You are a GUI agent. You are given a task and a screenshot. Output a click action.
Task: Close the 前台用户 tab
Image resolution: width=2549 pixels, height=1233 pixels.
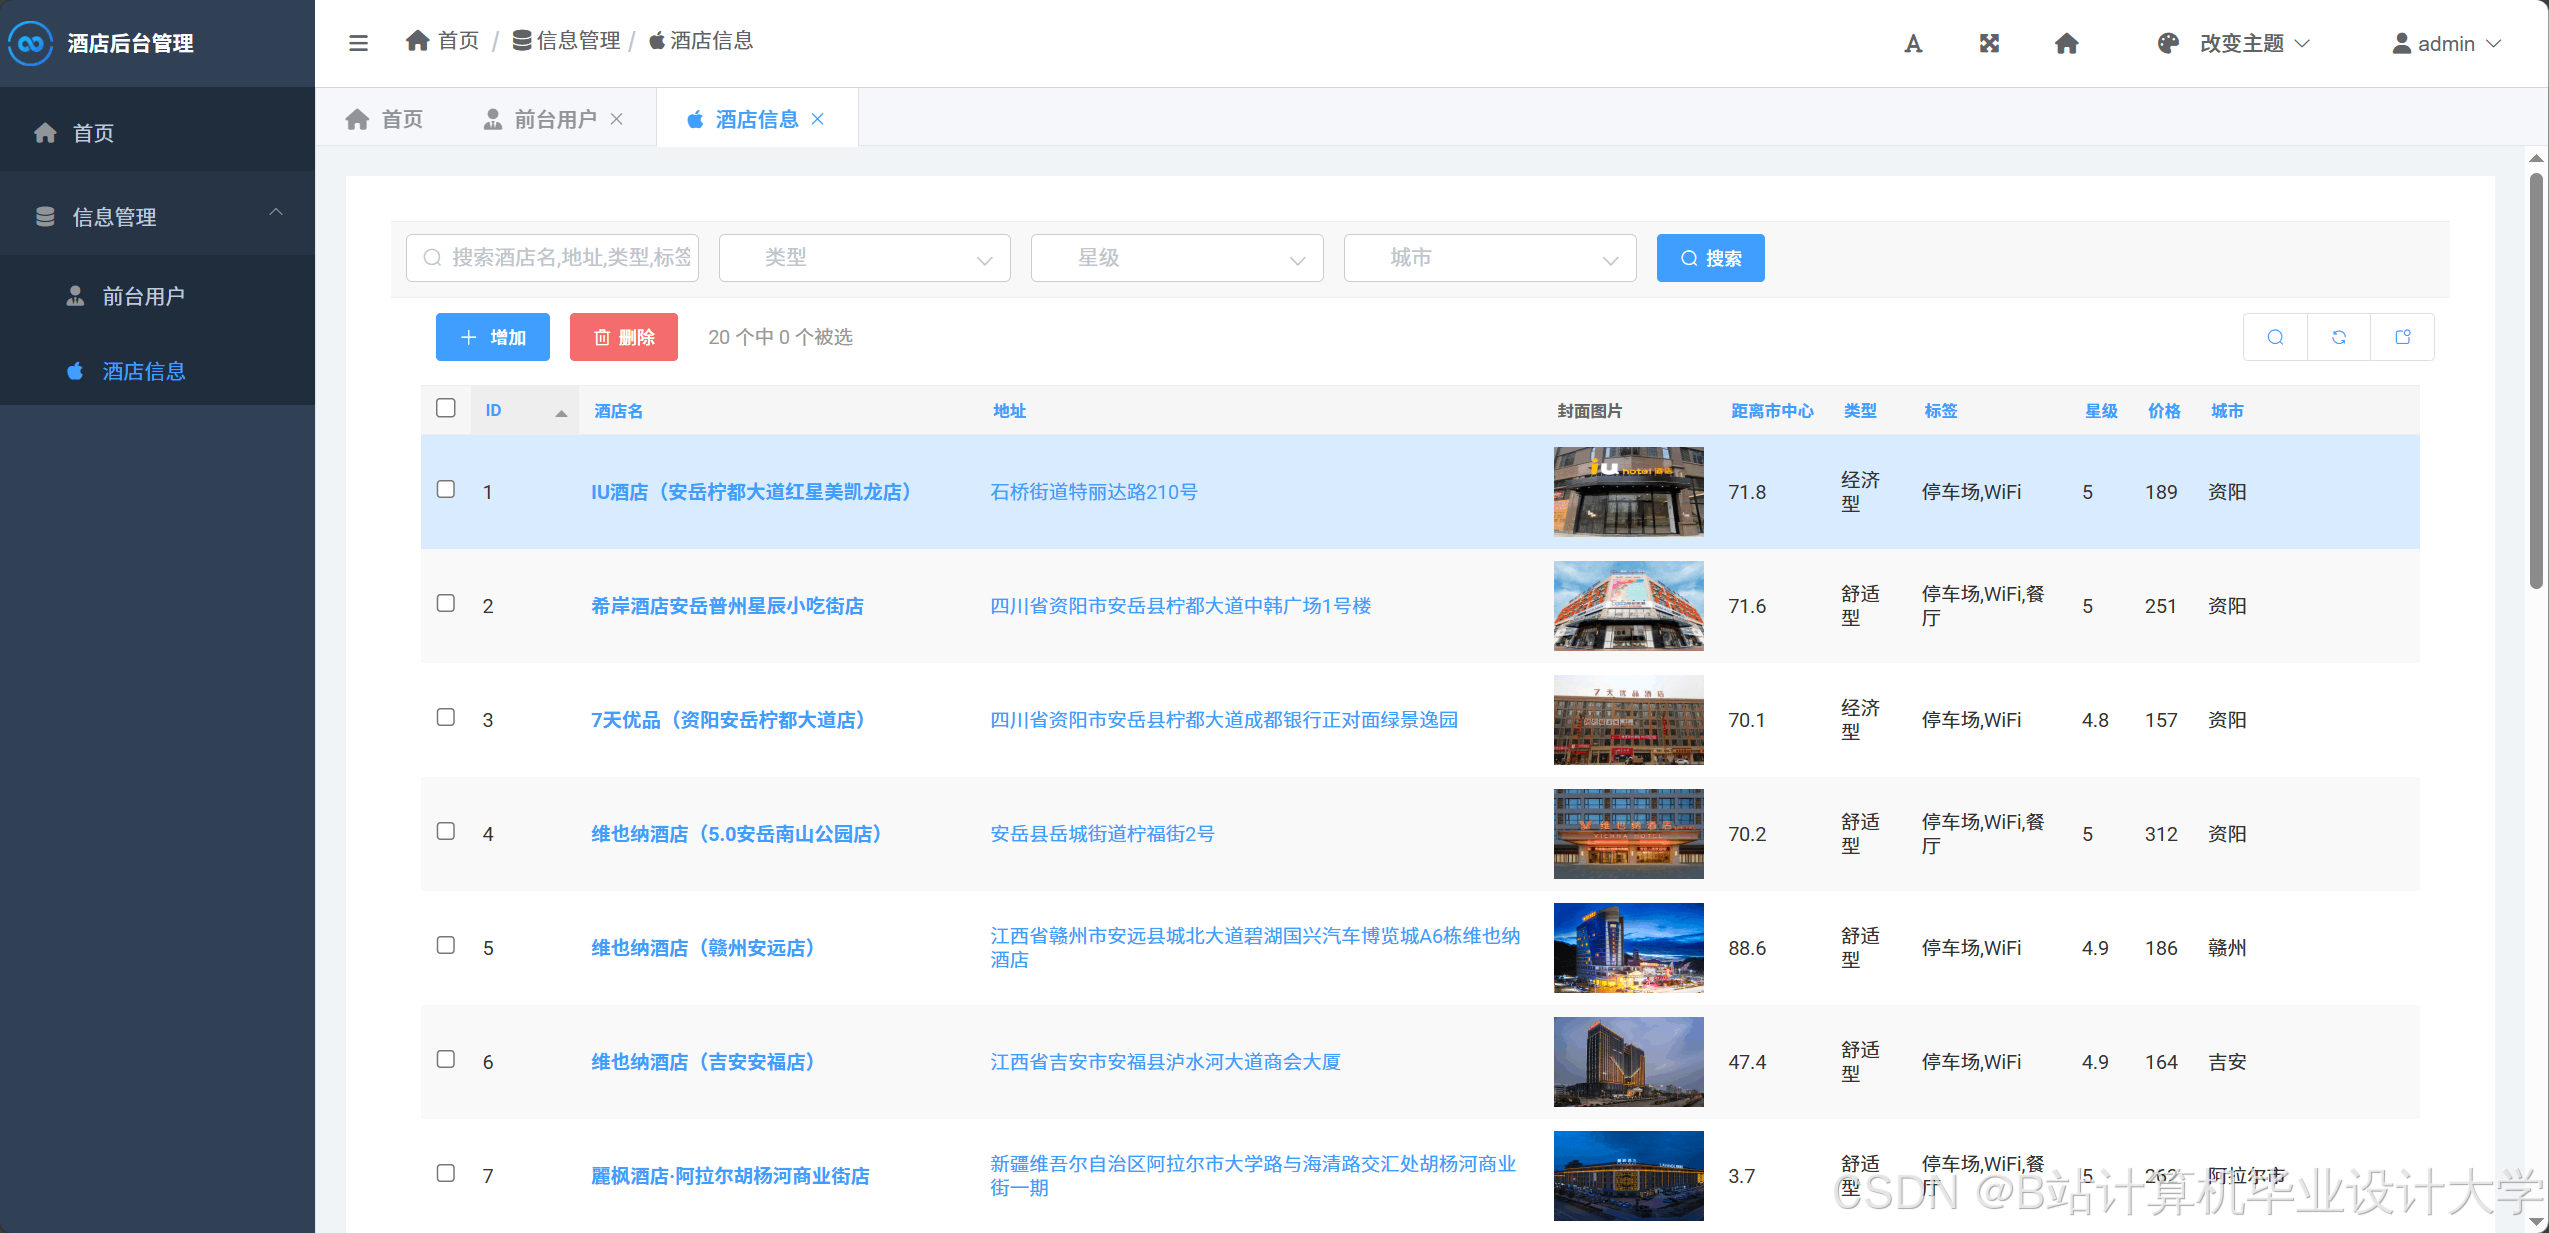(617, 119)
